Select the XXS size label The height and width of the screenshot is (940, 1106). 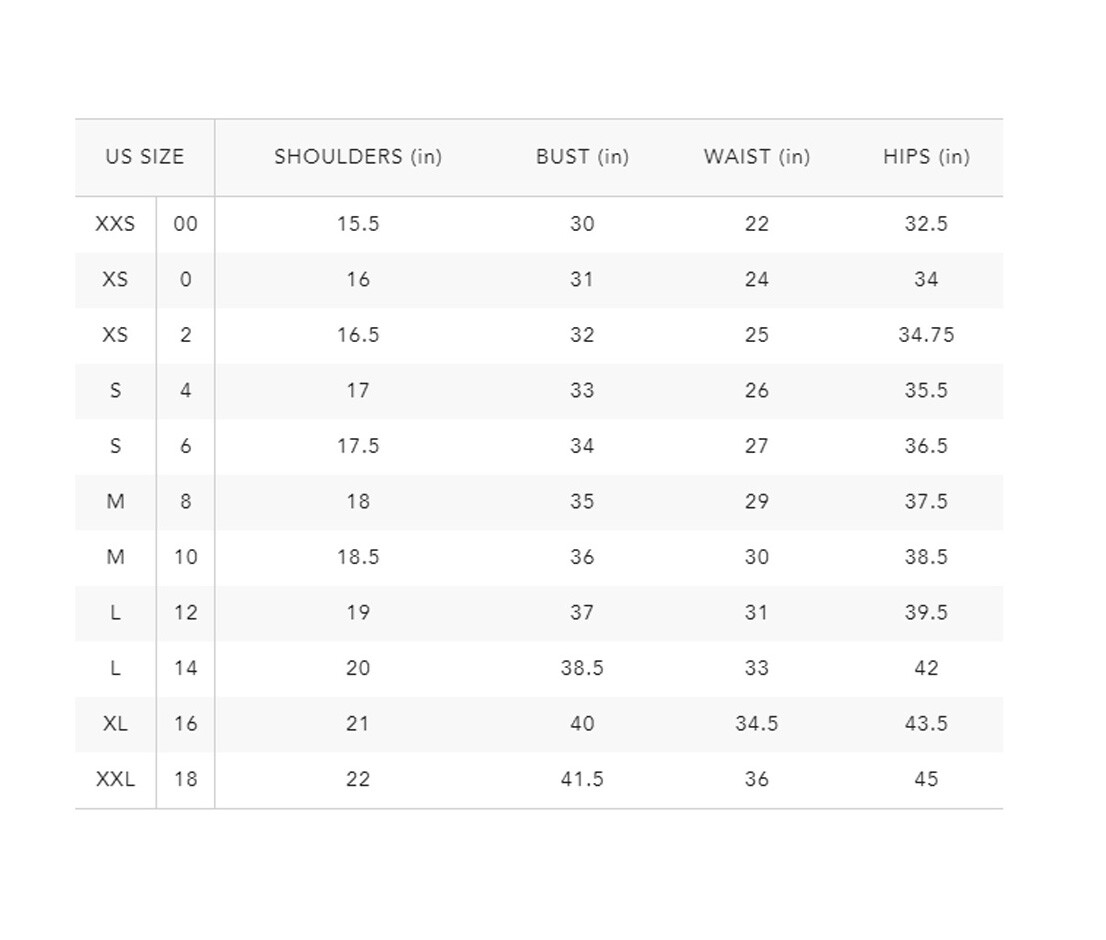pyautogui.click(x=115, y=224)
